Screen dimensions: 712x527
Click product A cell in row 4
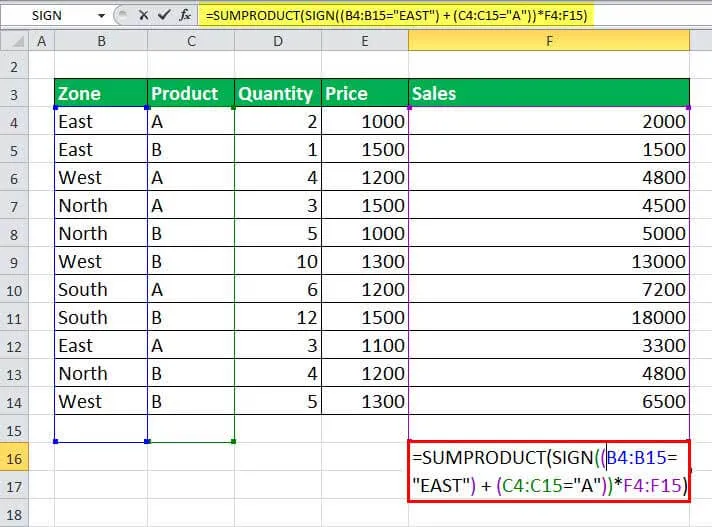point(191,121)
